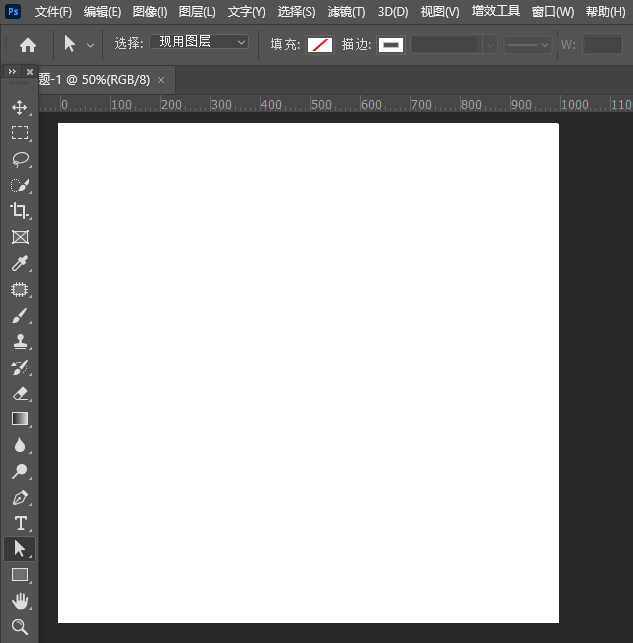The width and height of the screenshot is (633, 643).
Task: Expand the toolbar with double-arrow icon
Action: [12, 72]
